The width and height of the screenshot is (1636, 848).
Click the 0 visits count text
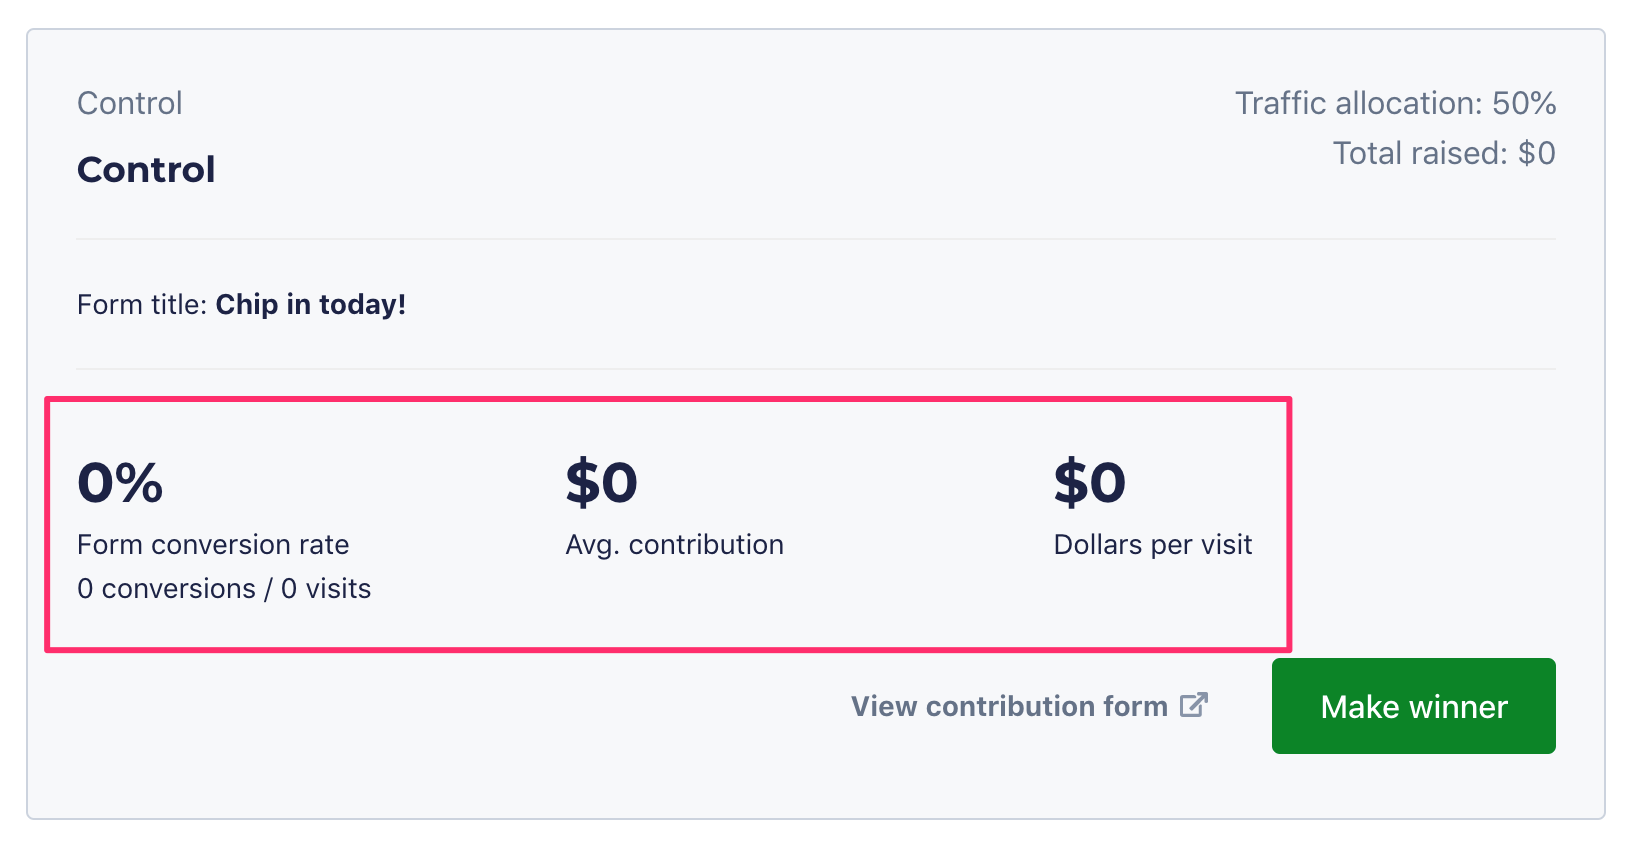click(326, 589)
